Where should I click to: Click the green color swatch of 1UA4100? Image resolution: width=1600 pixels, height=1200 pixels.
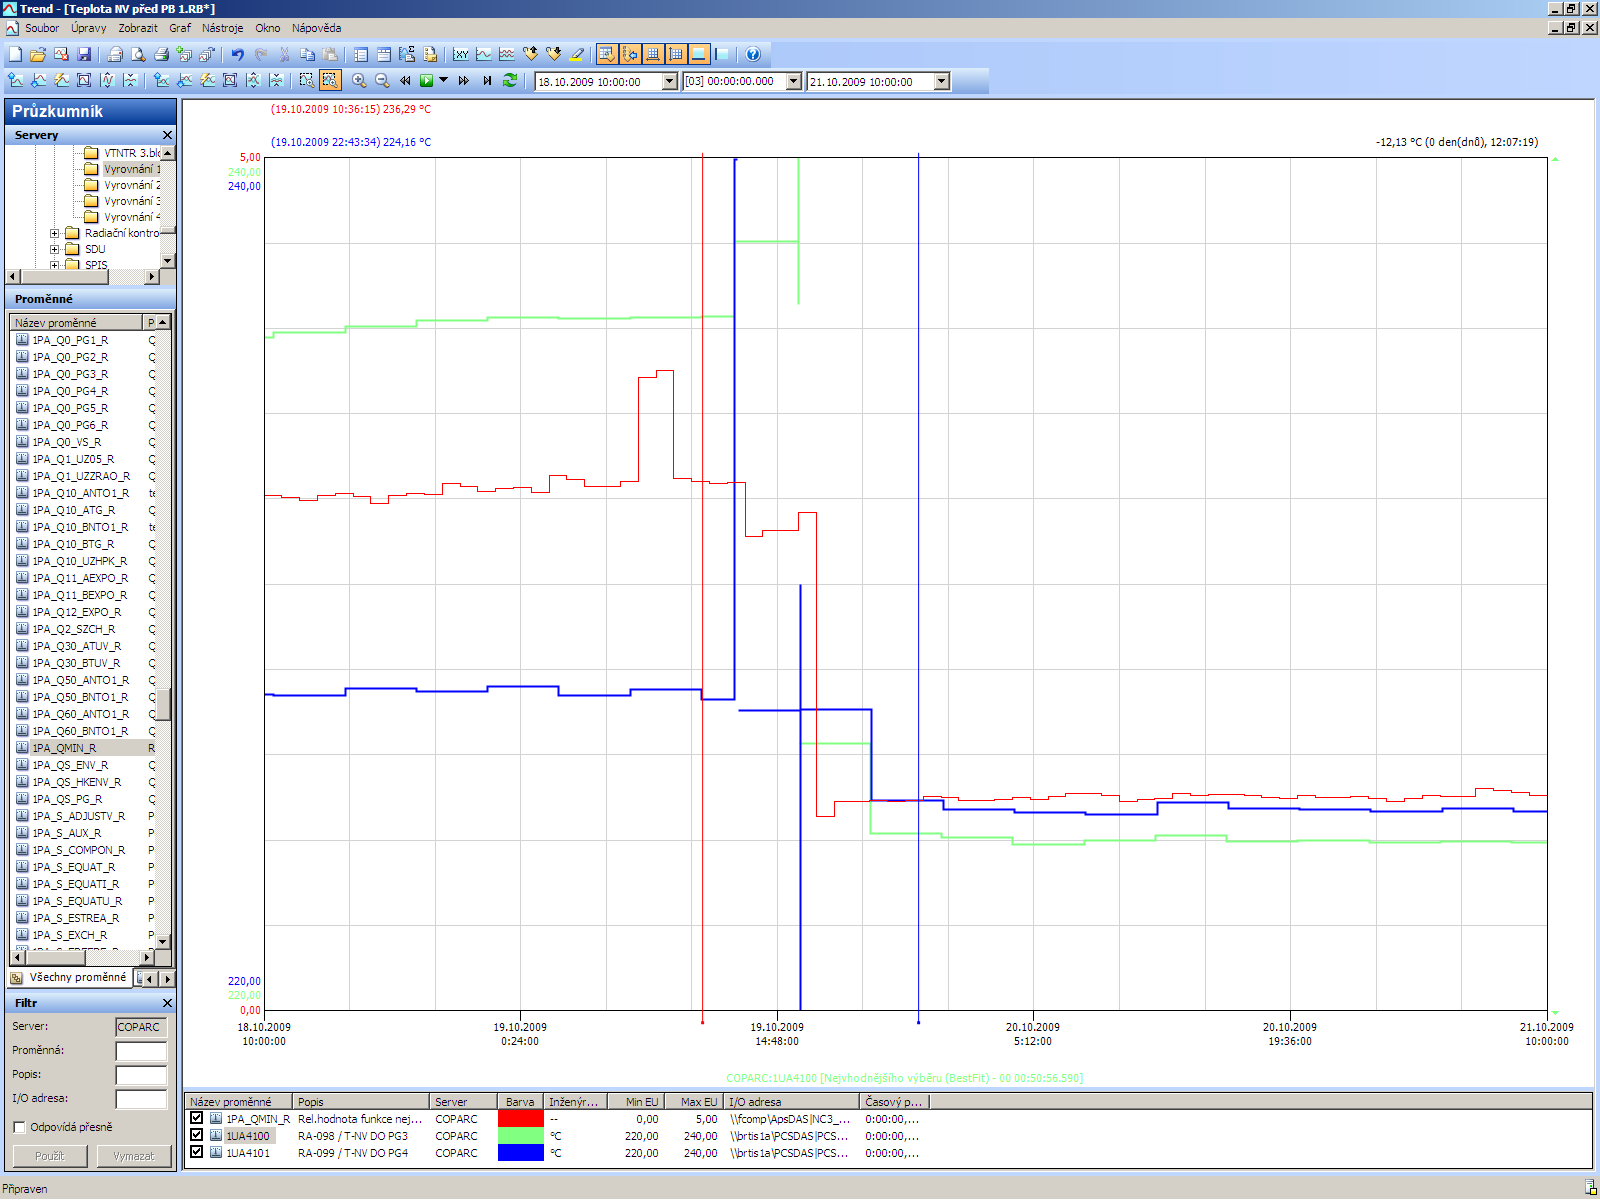point(520,1135)
